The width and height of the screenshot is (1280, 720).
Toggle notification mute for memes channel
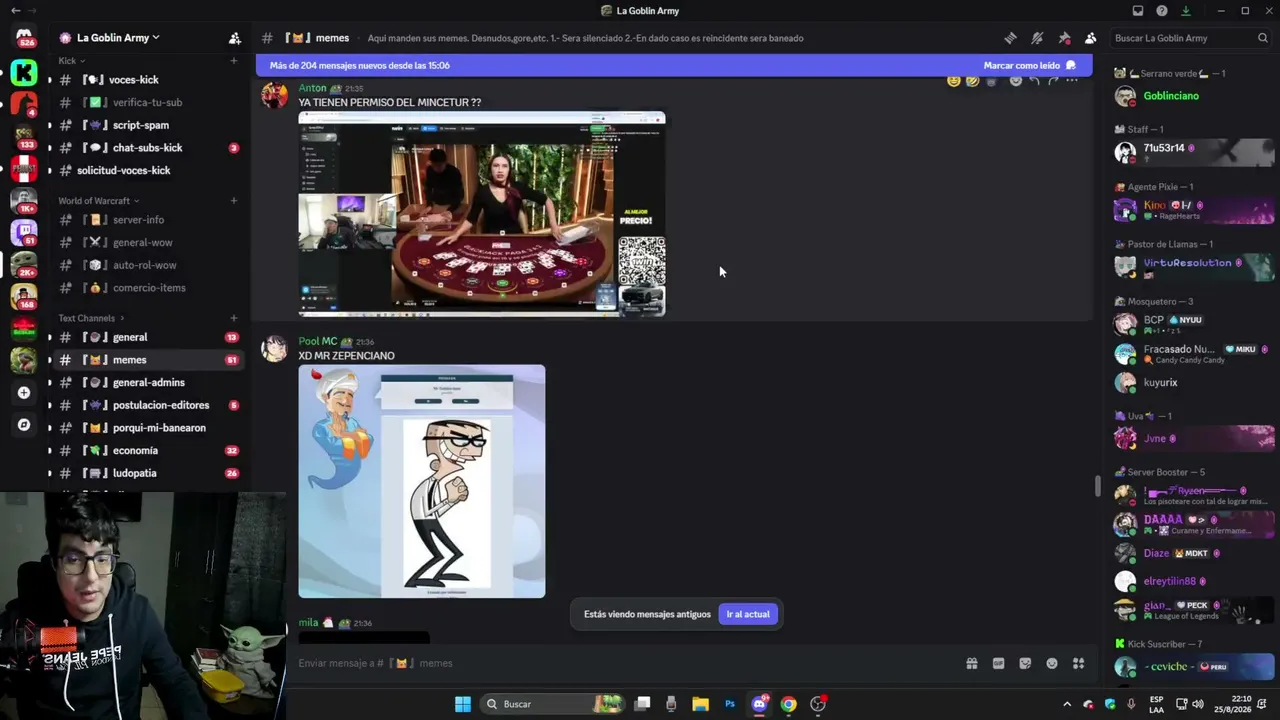[x=1037, y=38]
